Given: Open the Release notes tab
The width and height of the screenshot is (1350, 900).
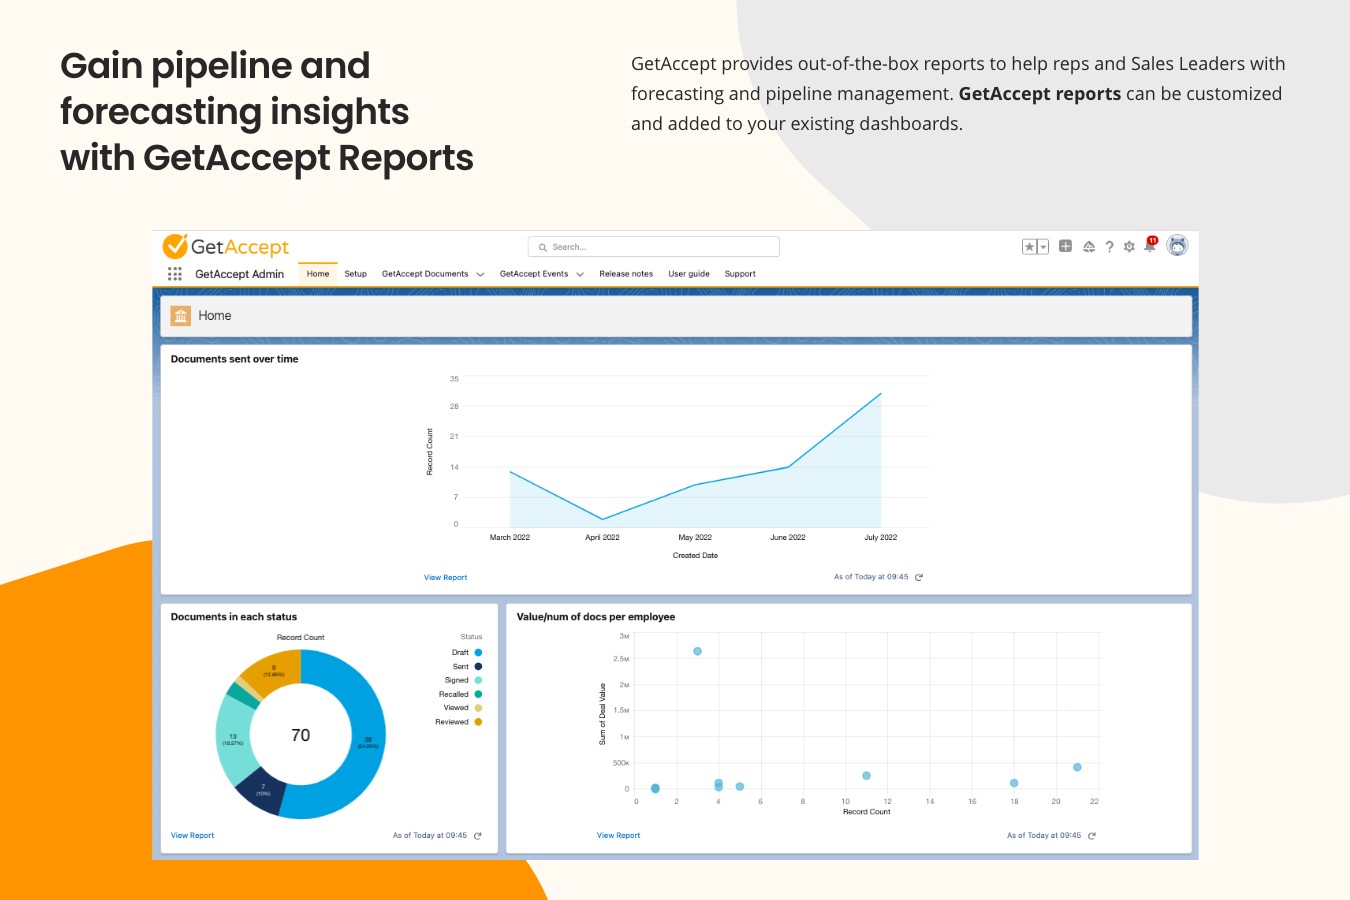Looking at the screenshot, I should coord(625,273).
